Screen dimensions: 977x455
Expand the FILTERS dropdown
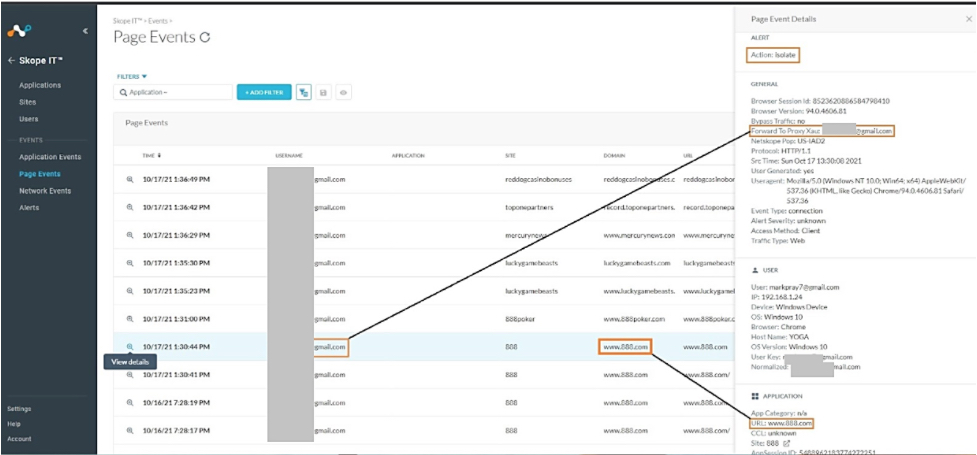tap(132, 77)
